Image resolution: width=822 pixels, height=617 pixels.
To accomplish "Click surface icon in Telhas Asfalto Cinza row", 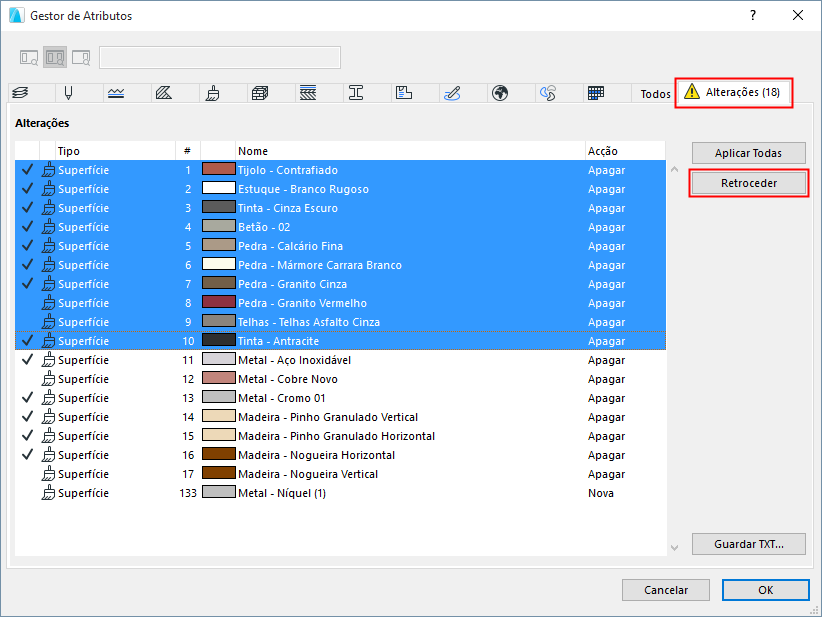I will pos(48,322).
